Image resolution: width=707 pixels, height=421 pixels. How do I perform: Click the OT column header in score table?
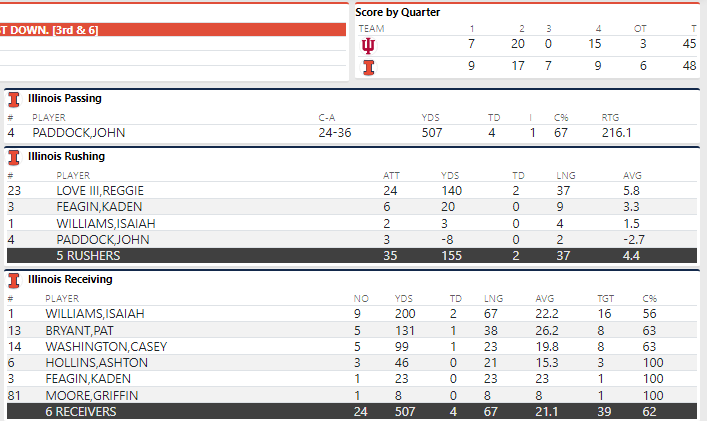click(640, 29)
